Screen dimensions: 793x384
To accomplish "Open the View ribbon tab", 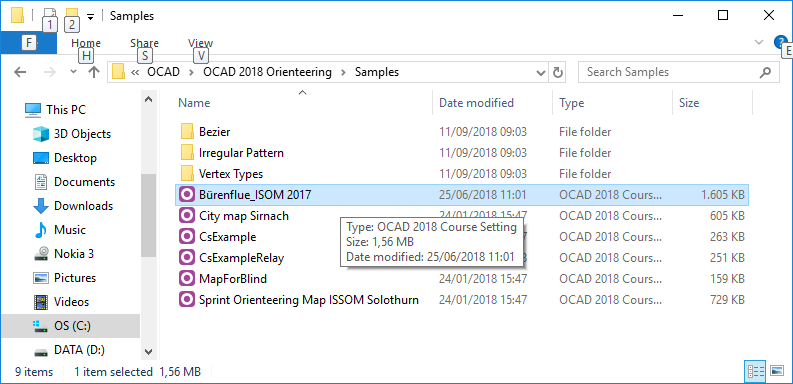I will point(200,43).
